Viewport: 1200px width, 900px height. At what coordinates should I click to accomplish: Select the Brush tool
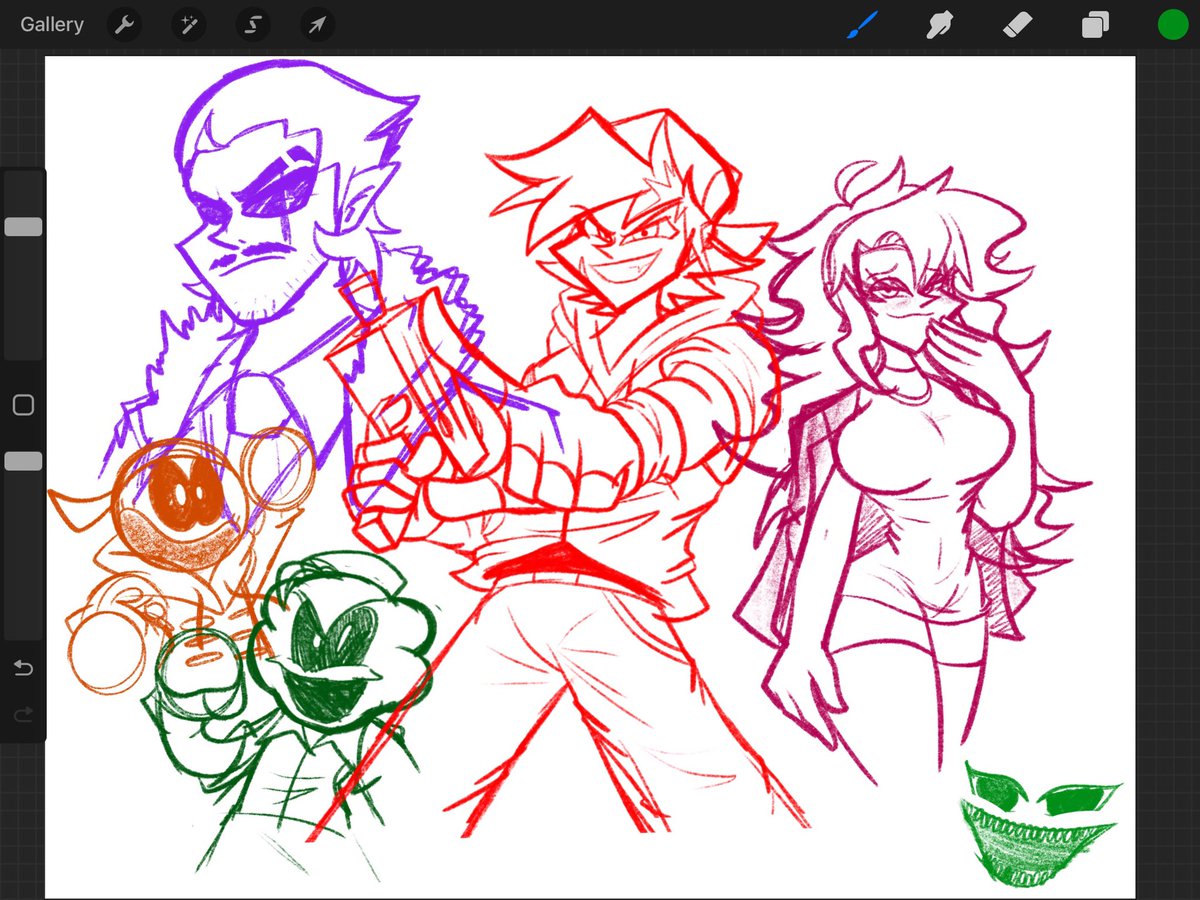862,24
